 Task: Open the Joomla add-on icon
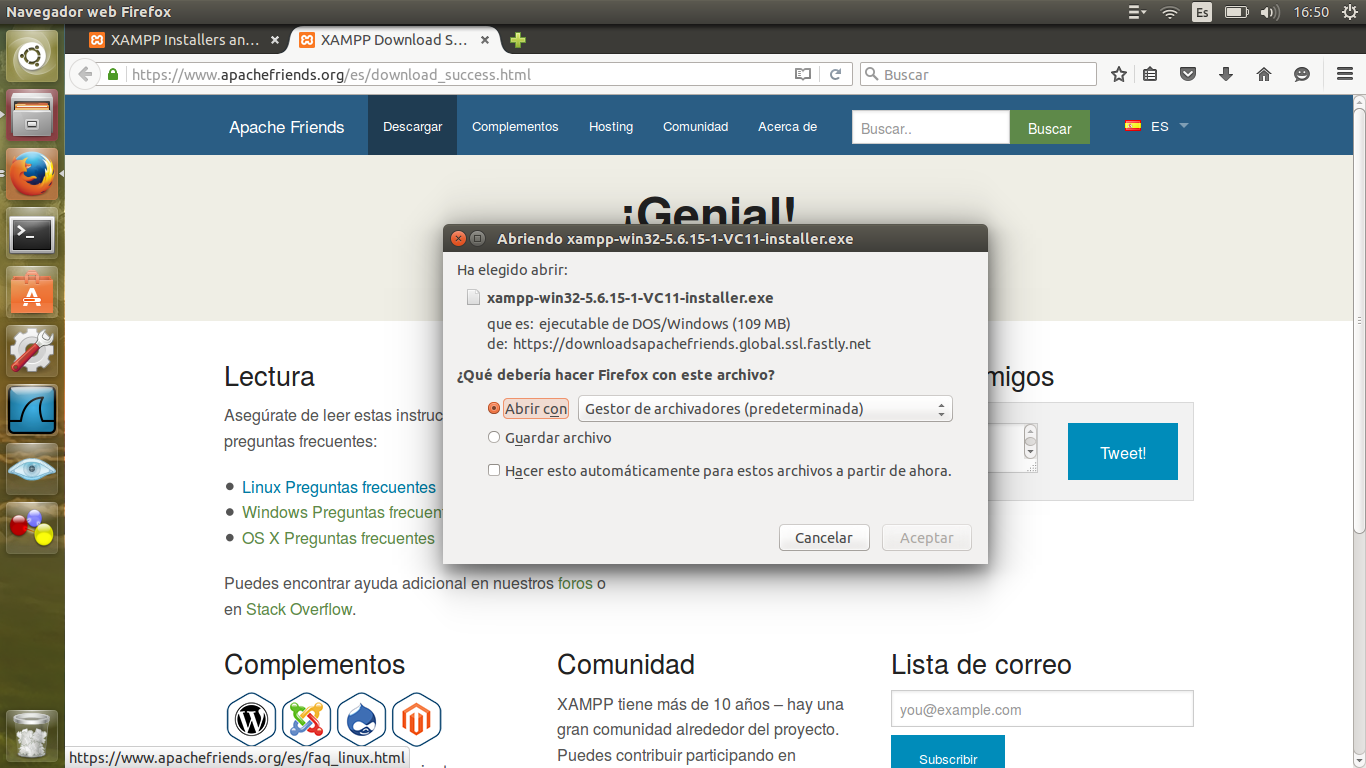click(x=306, y=718)
